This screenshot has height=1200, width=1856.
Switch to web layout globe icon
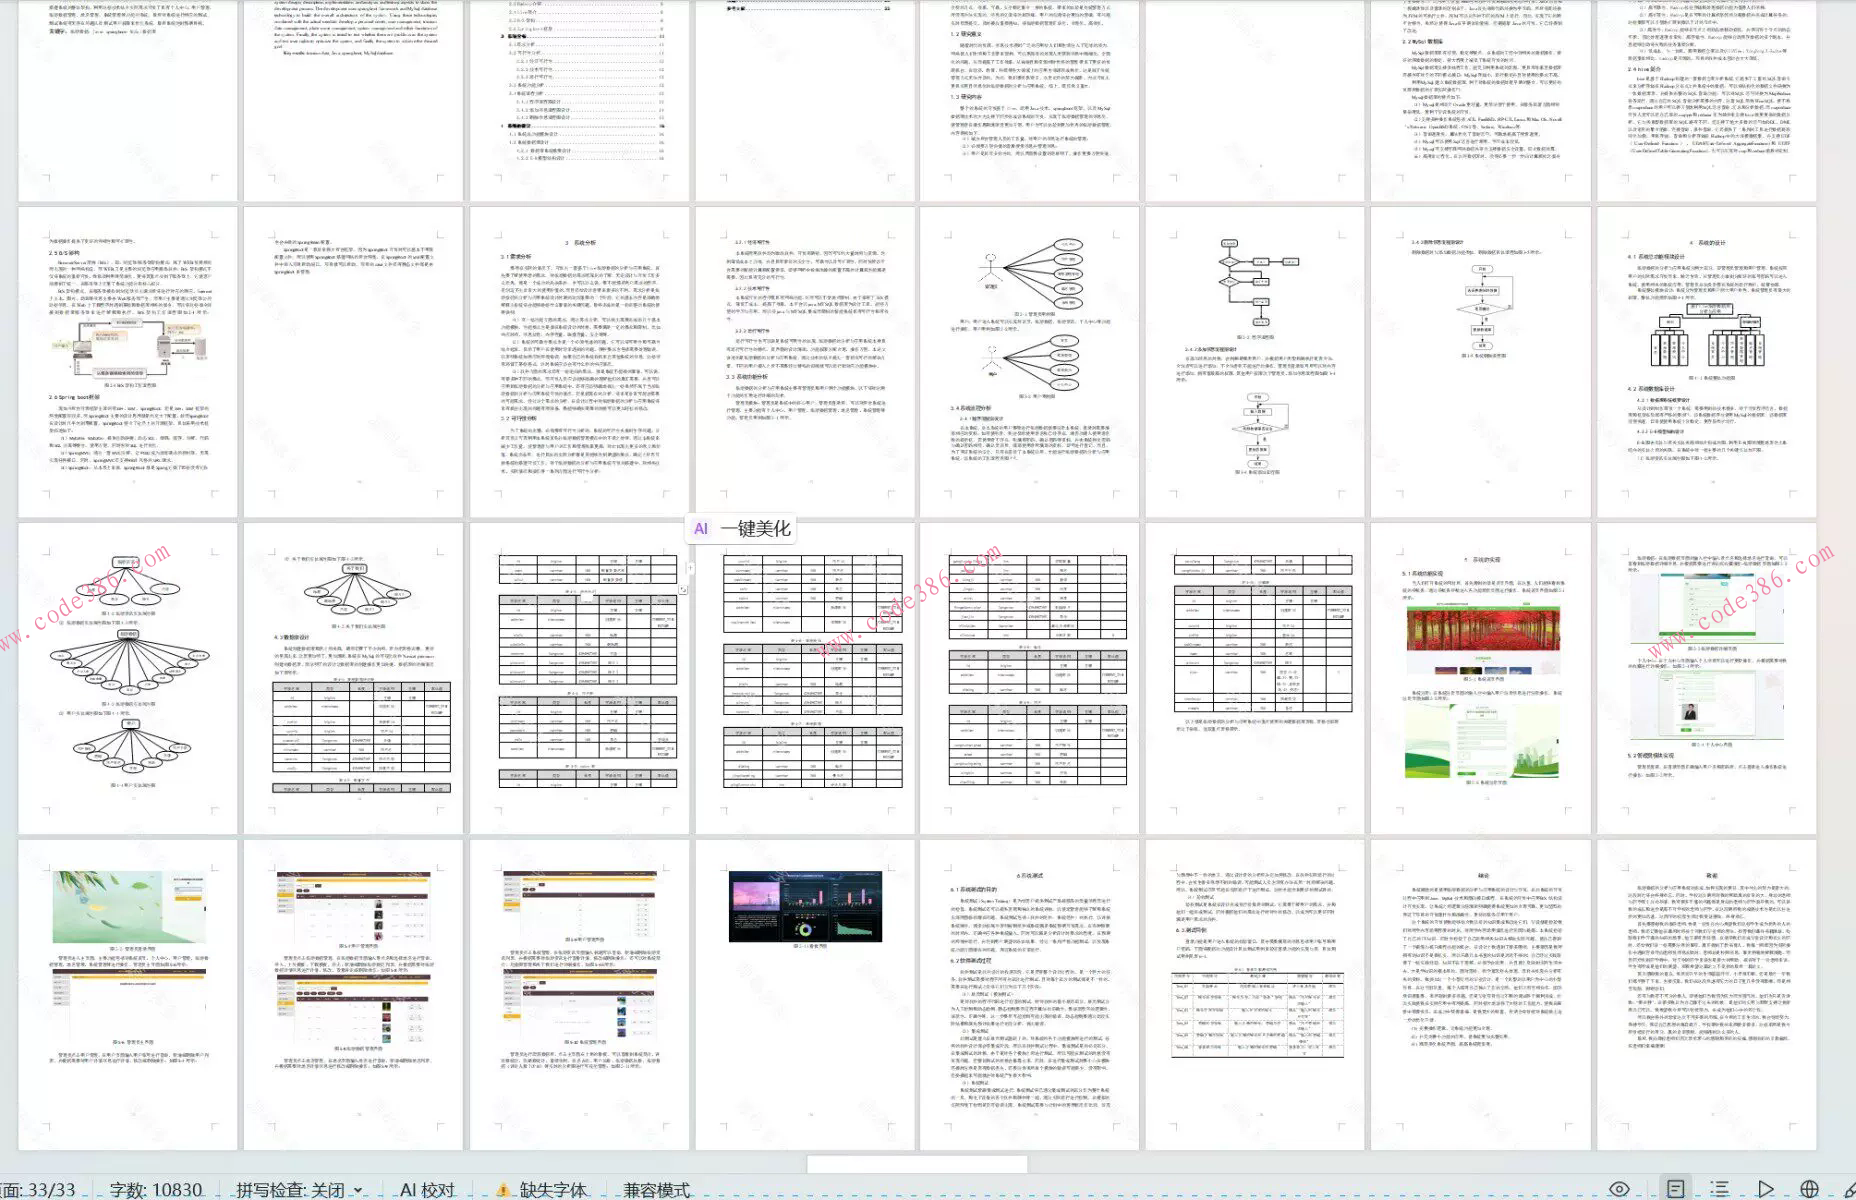click(x=1809, y=1189)
